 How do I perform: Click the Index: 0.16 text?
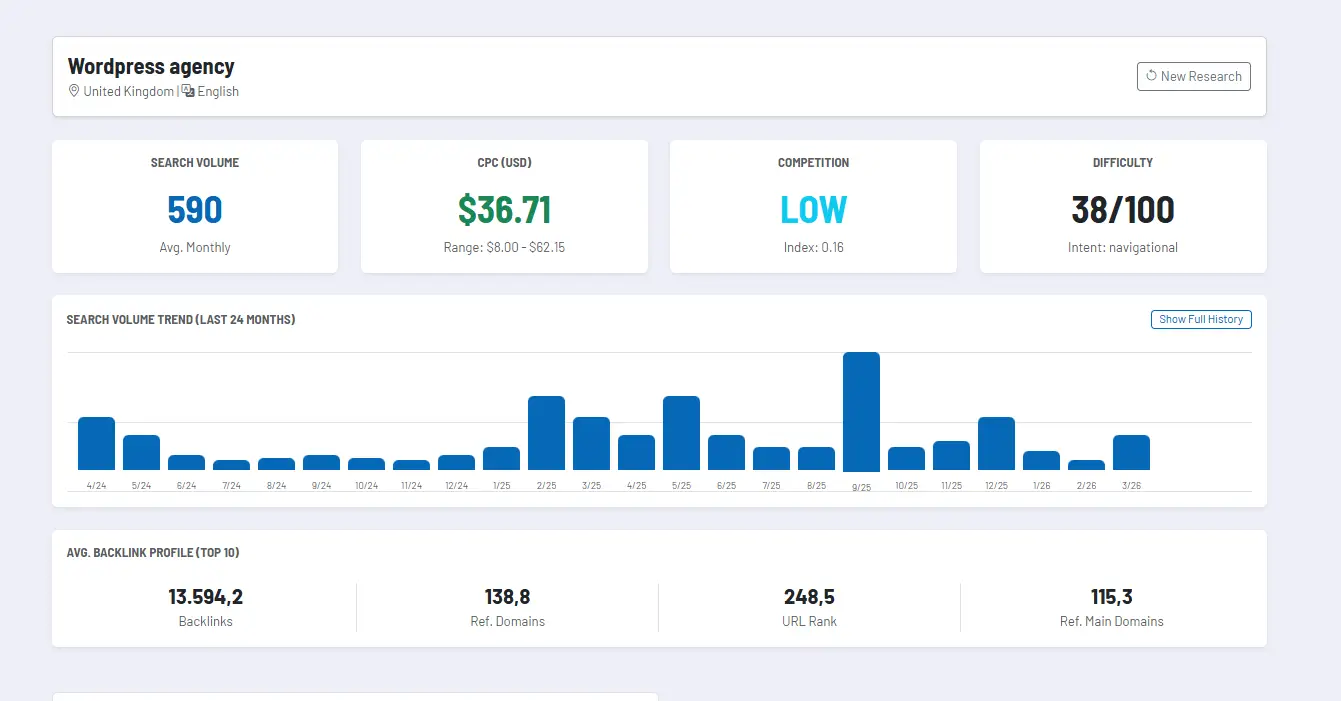(813, 247)
